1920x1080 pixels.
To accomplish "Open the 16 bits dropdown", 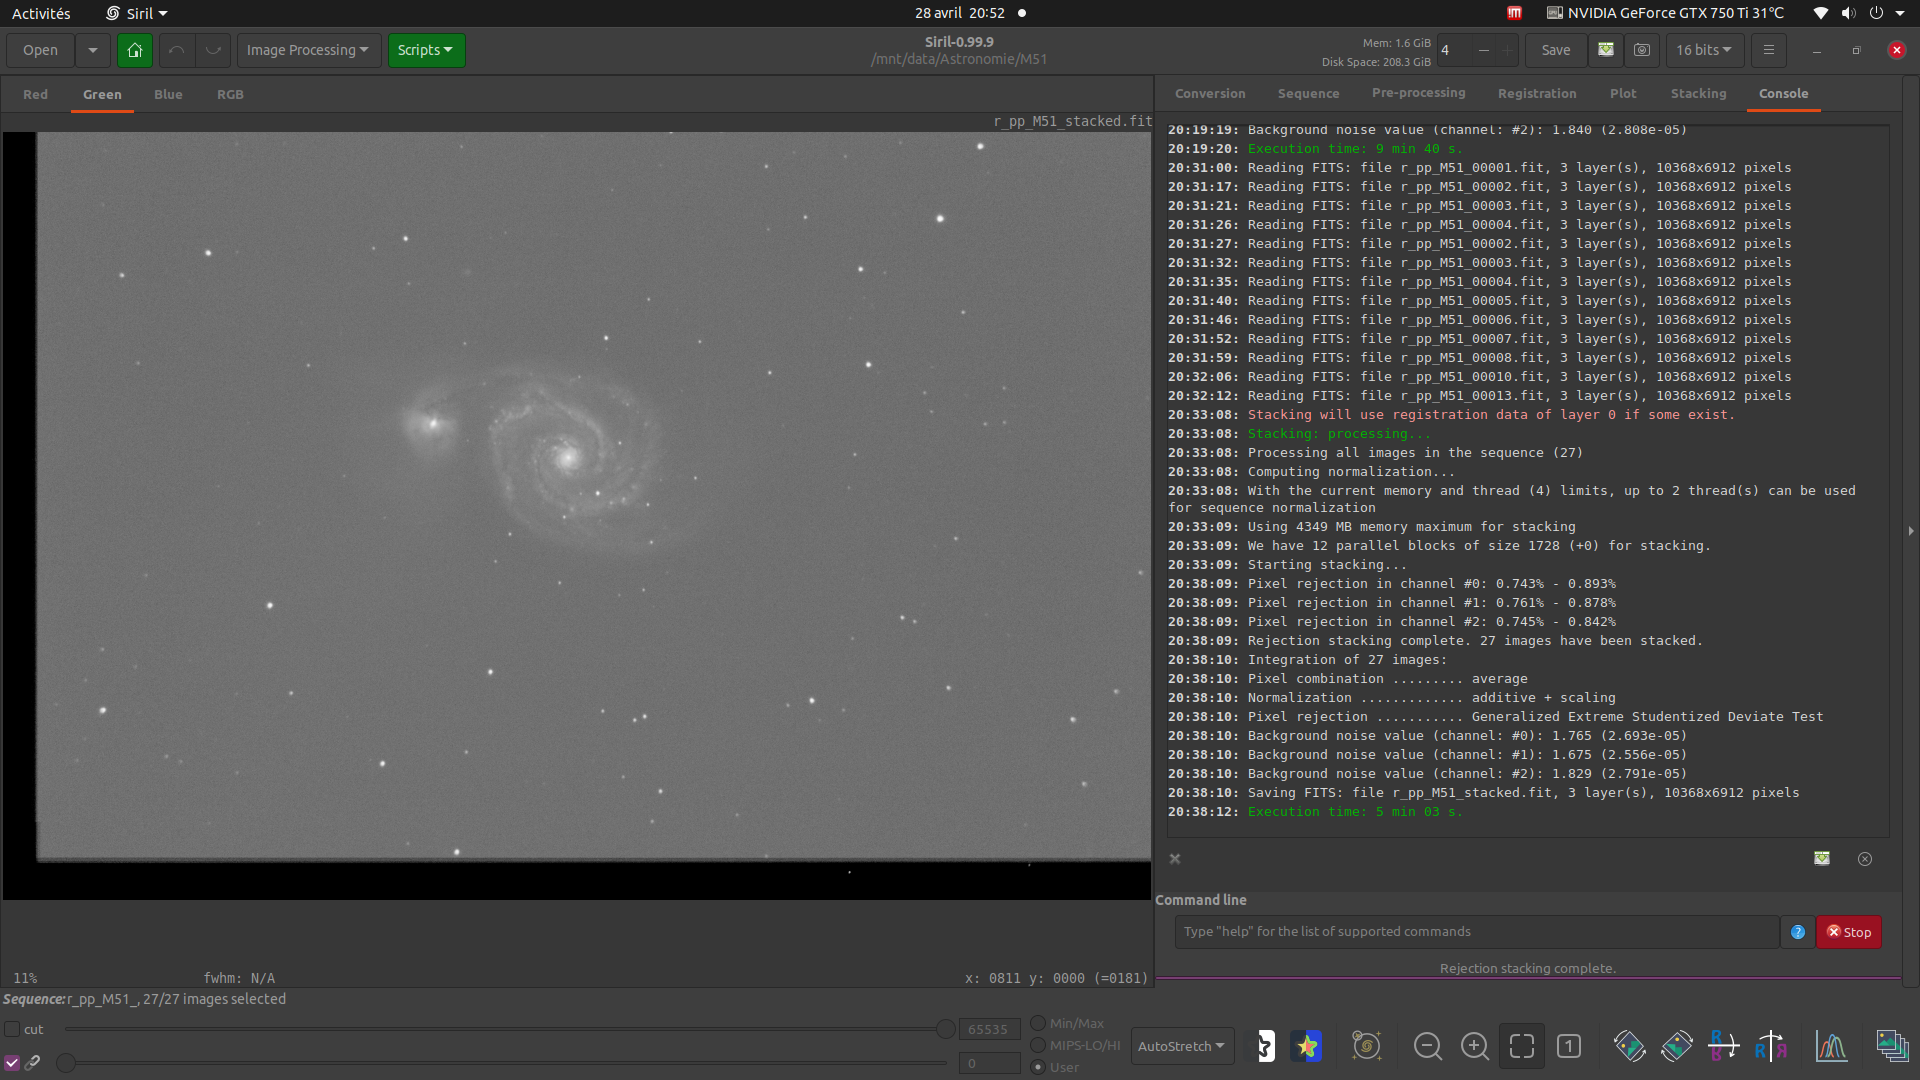I will 1704,50.
